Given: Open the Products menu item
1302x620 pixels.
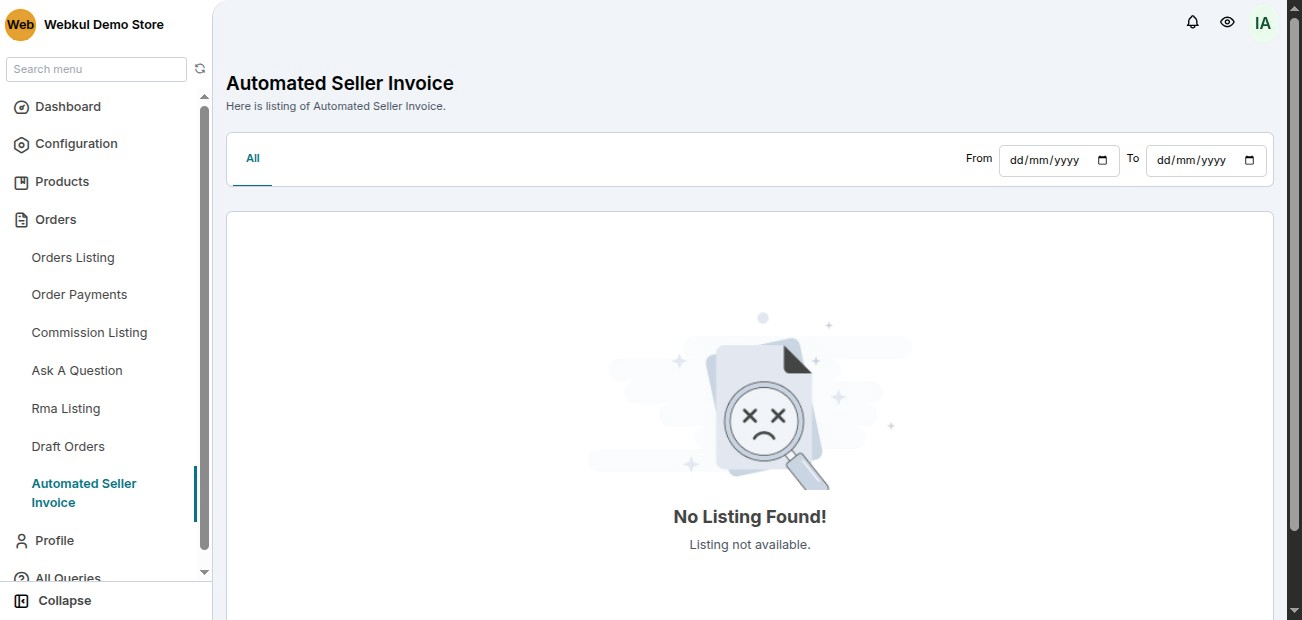Looking at the screenshot, I should pos(62,182).
